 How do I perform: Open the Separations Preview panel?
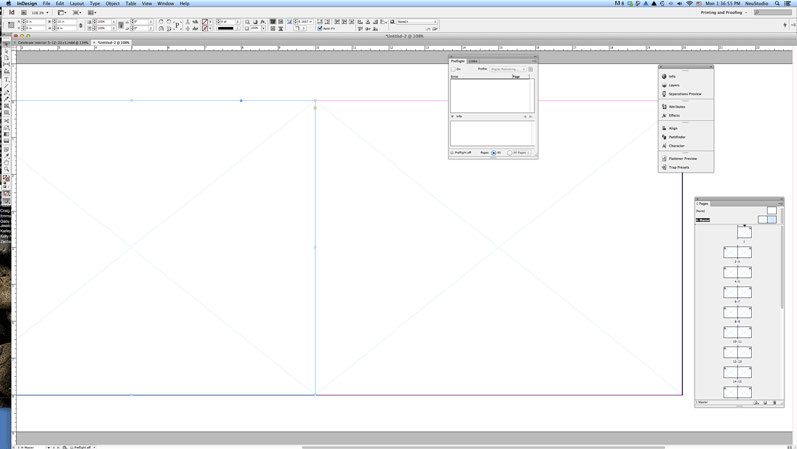click(685, 94)
